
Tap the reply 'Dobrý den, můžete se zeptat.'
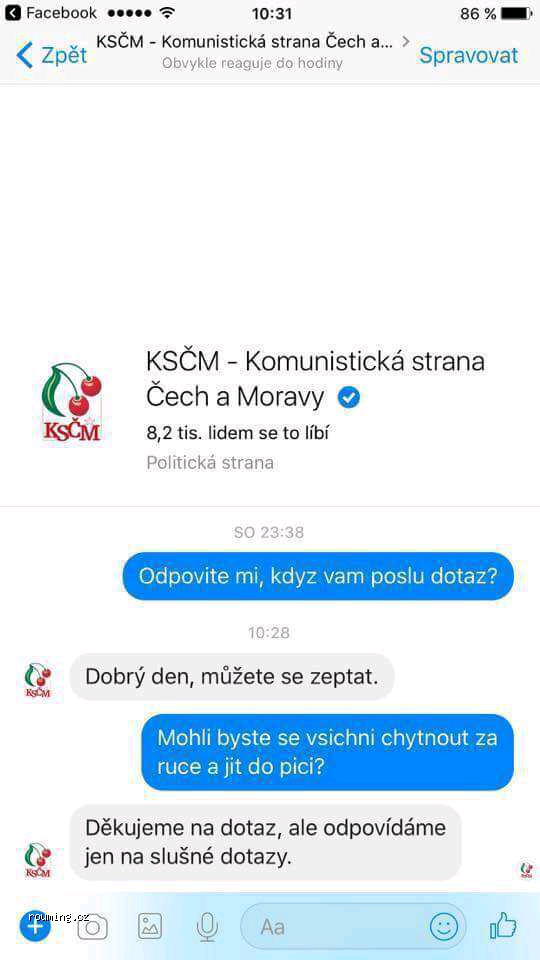pyautogui.click(x=232, y=677)
